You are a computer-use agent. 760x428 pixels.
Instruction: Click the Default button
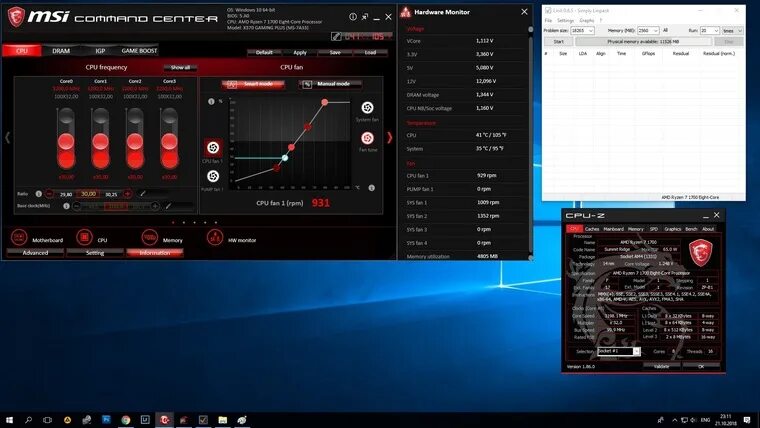(x=264, y=52)
